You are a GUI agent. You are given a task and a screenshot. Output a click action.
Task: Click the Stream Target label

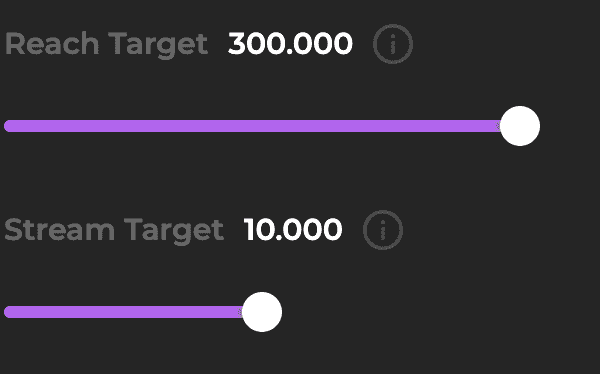[x=114, y=231]
